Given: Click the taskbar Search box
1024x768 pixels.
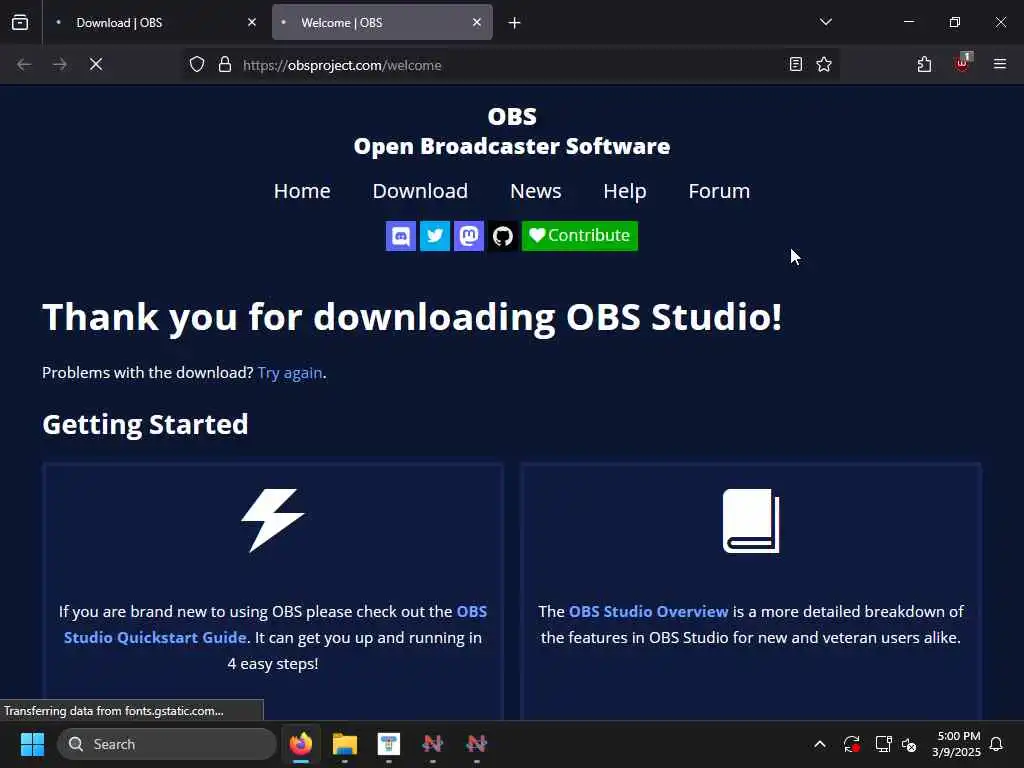Looking at the screenshot, I should (x=167, y=744).
